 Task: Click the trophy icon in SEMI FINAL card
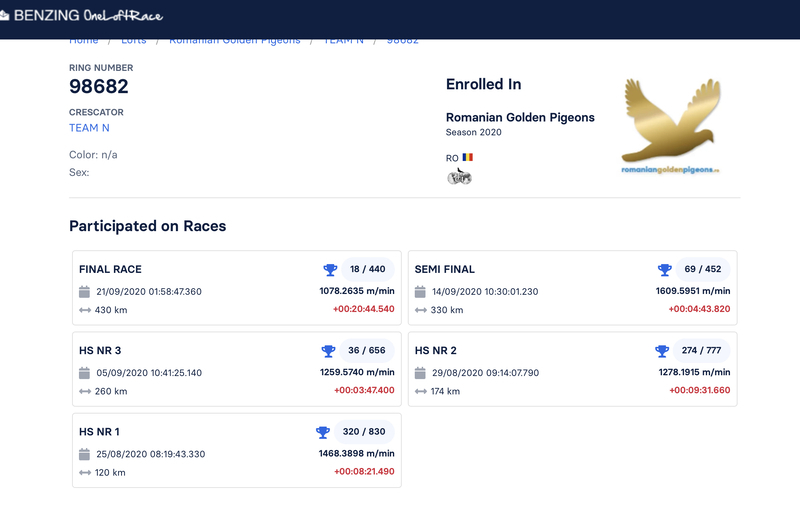[664, 270]
